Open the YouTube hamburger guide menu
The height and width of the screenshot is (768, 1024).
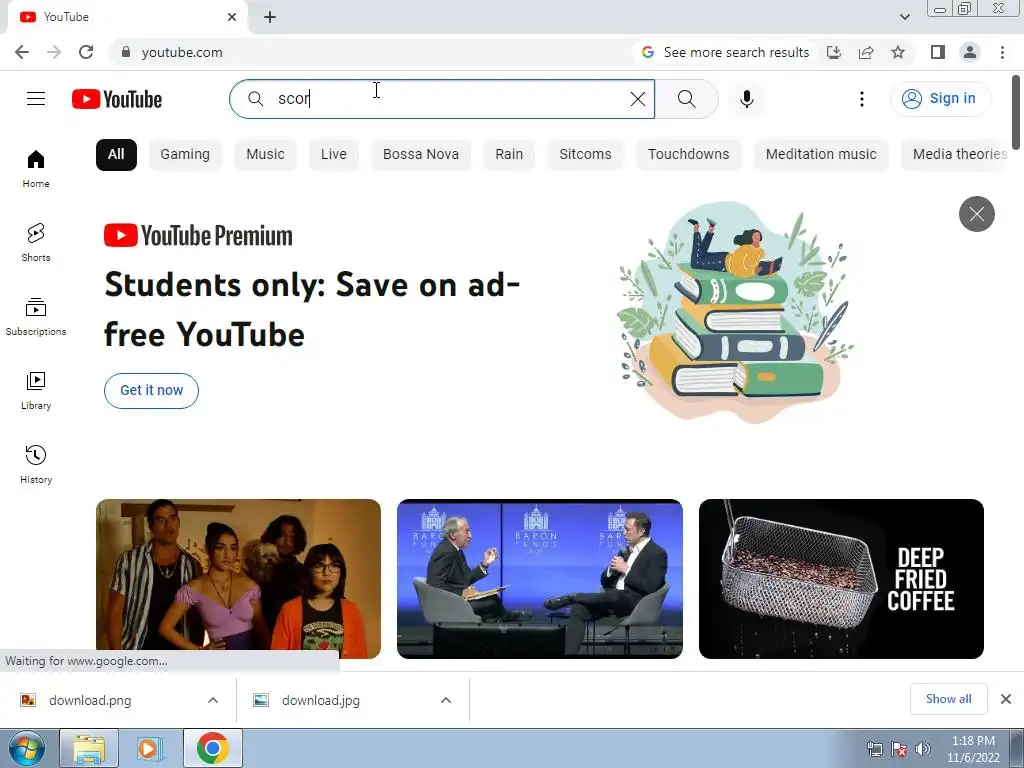[36, 99]
